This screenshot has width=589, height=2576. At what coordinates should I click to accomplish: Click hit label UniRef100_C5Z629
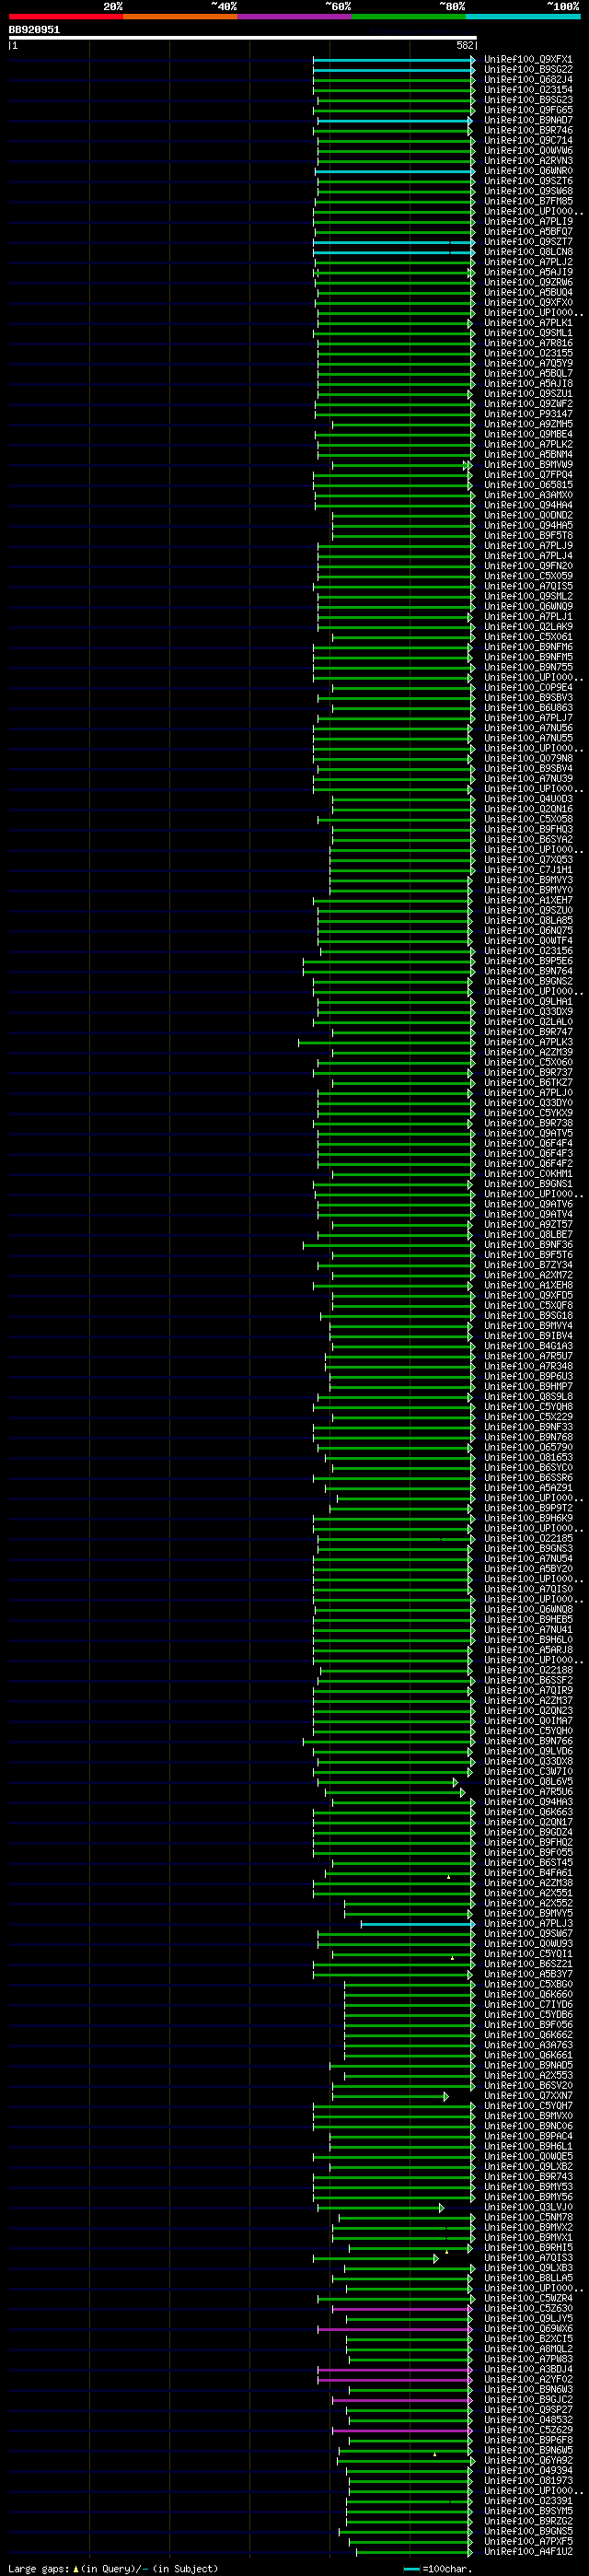528,2431
